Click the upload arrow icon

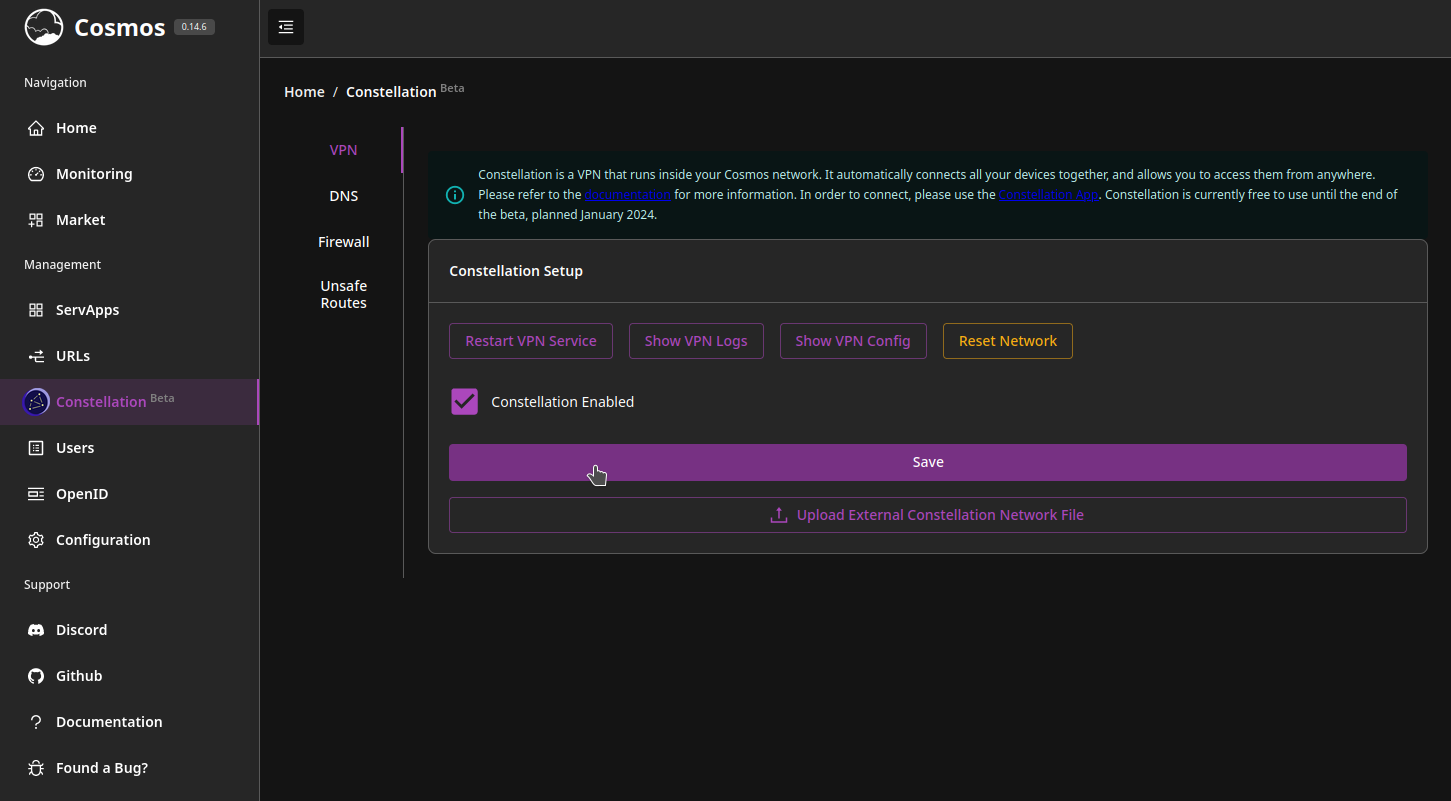point(779,515)
